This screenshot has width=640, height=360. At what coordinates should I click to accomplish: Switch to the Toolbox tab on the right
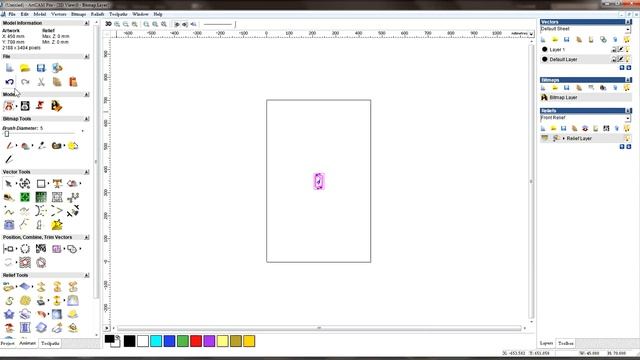566,343
